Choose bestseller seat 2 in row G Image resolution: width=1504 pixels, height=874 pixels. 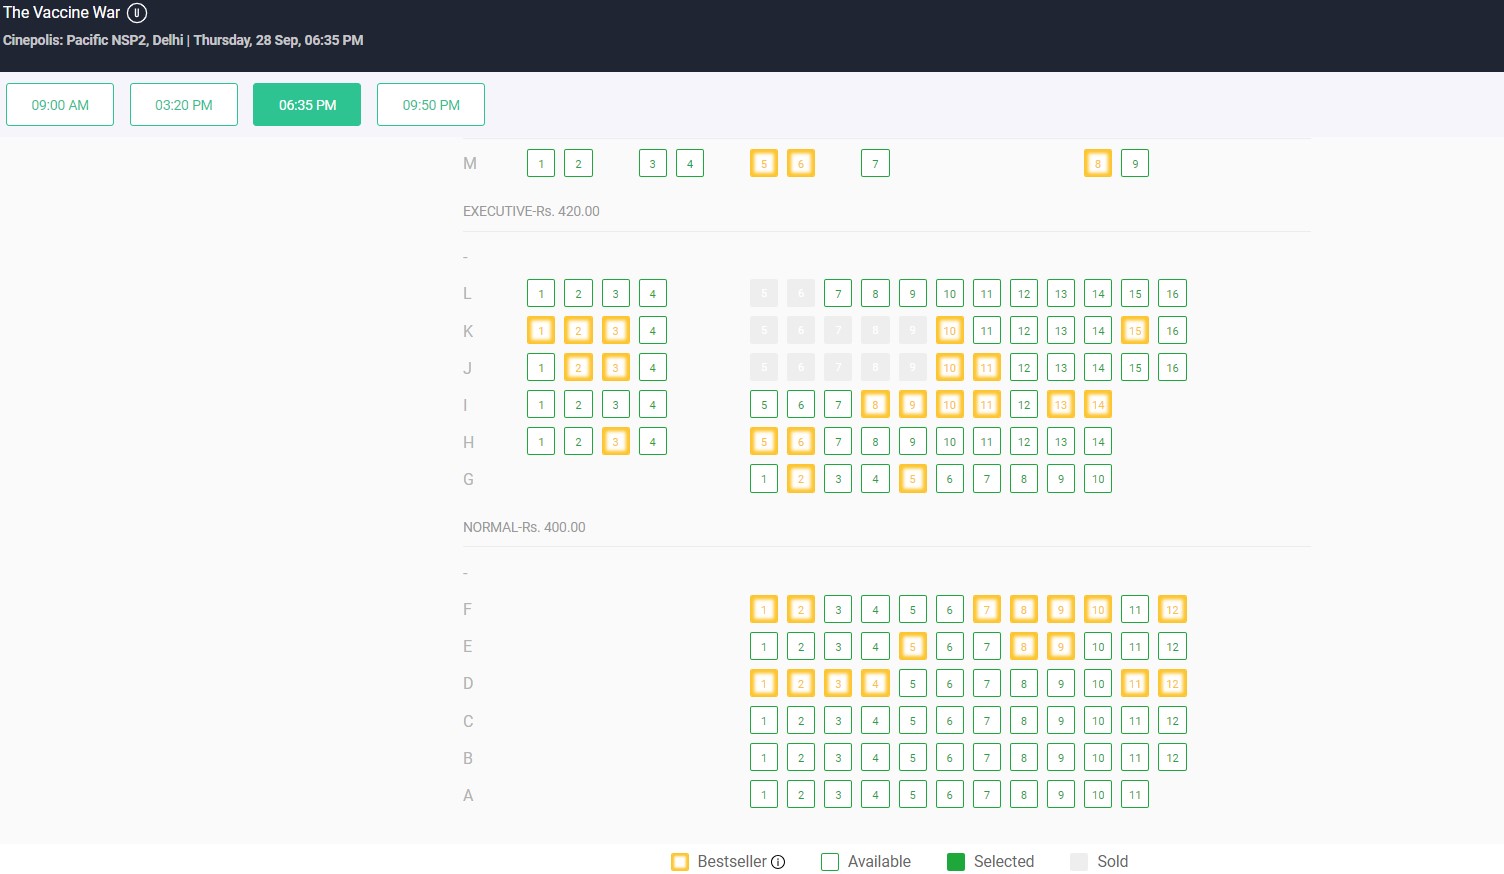tap(801, 479)
